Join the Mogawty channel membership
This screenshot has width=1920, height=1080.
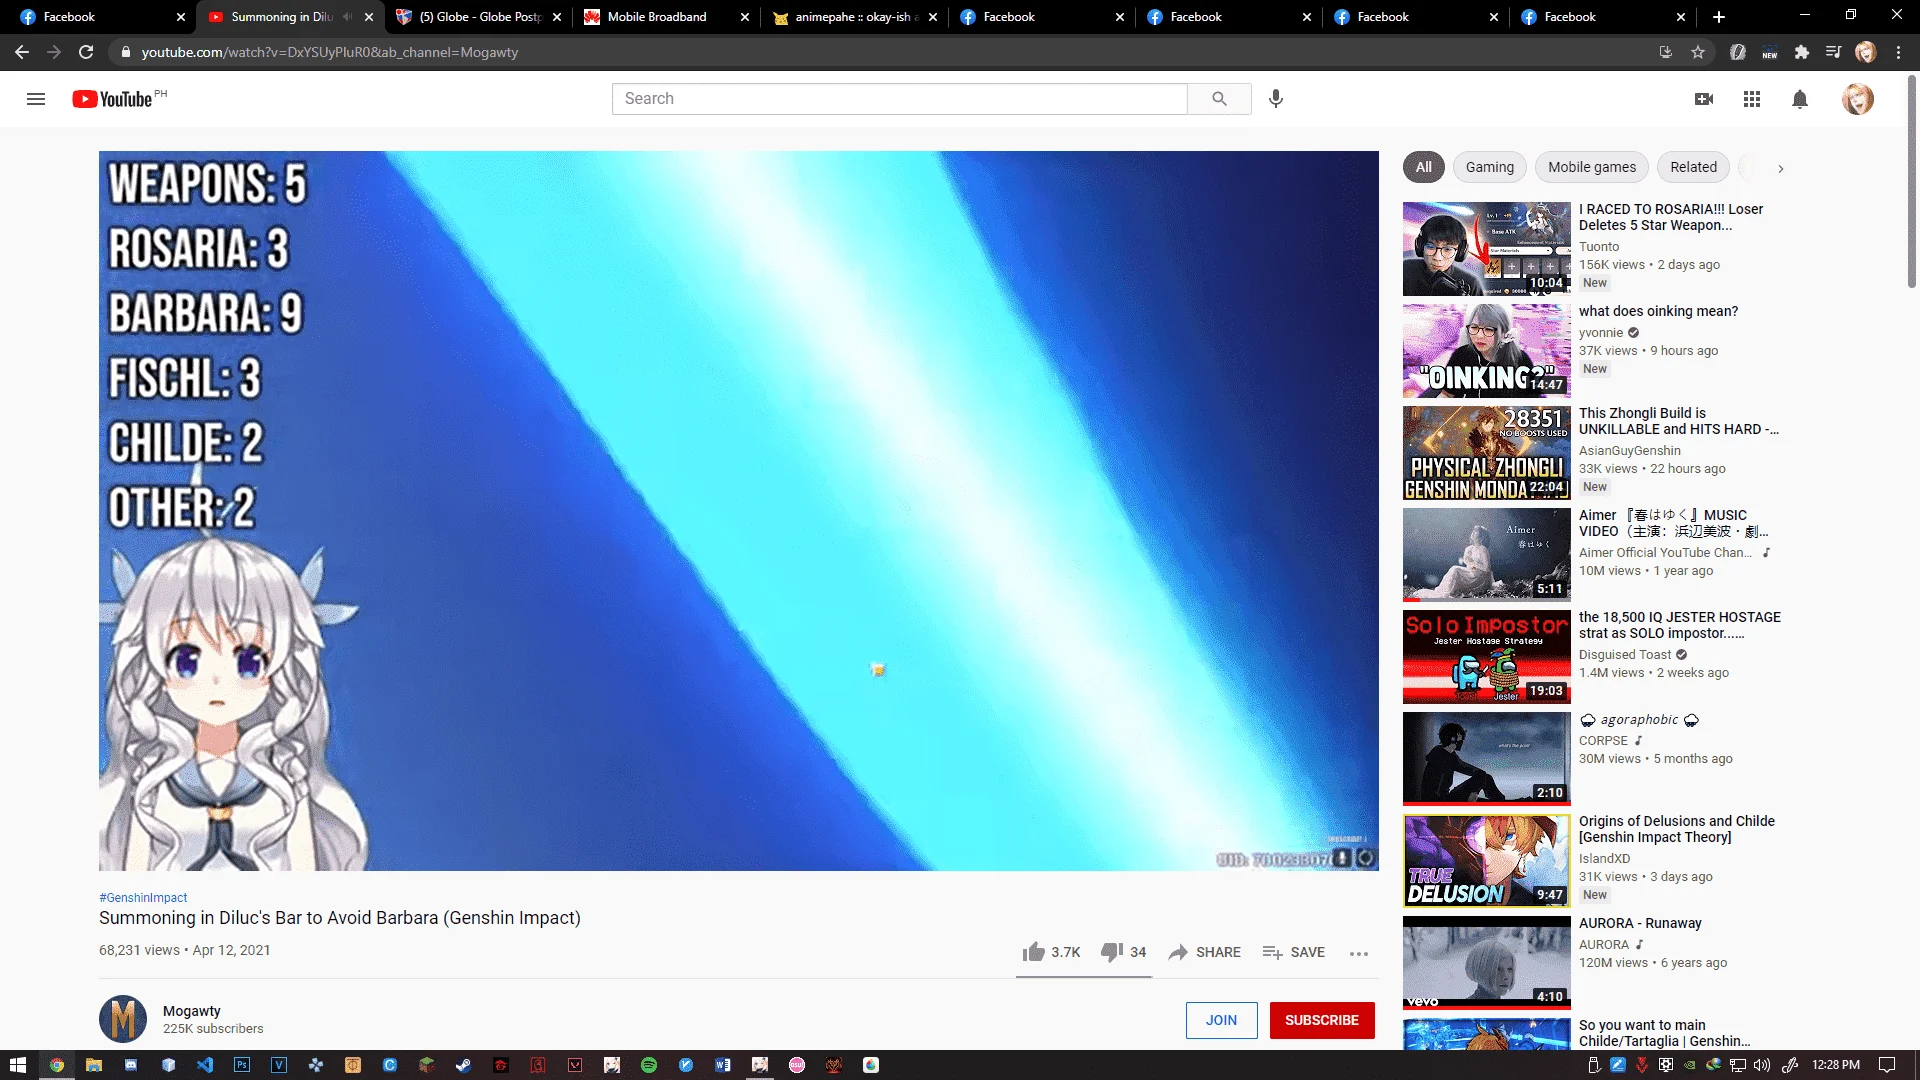click(x=1221, y=1020)
